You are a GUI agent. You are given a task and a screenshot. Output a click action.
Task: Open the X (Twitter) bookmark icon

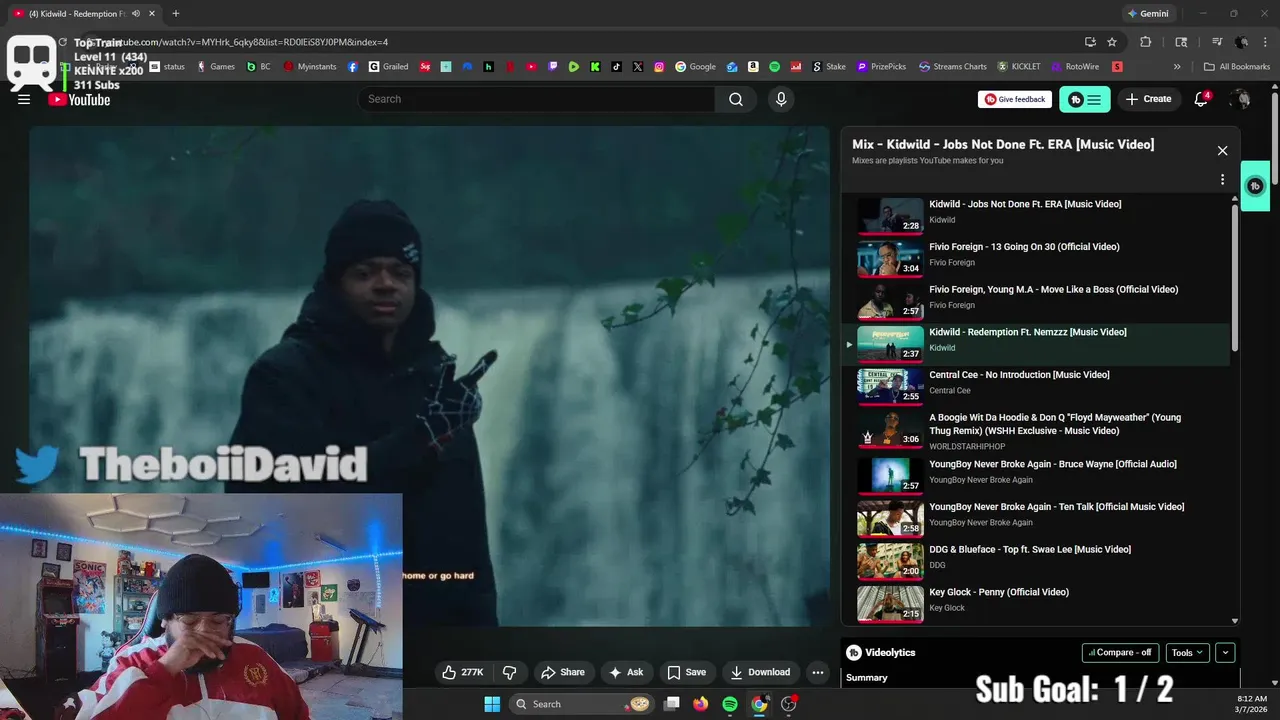(x=638, y=67)
